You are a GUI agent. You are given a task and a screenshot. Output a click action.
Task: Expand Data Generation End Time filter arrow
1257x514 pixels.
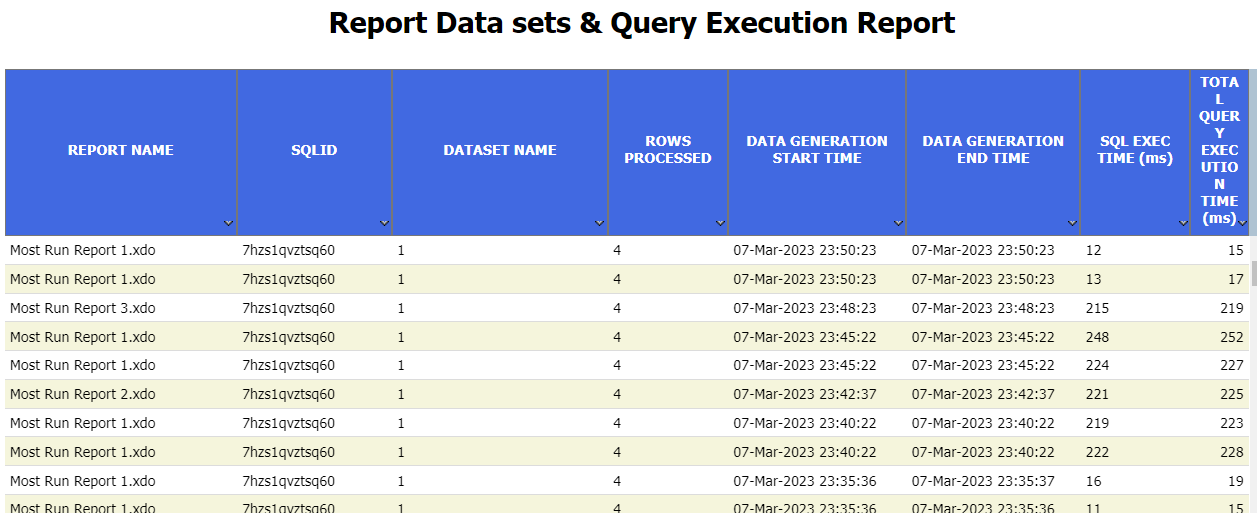click(x=1072, y=223)
